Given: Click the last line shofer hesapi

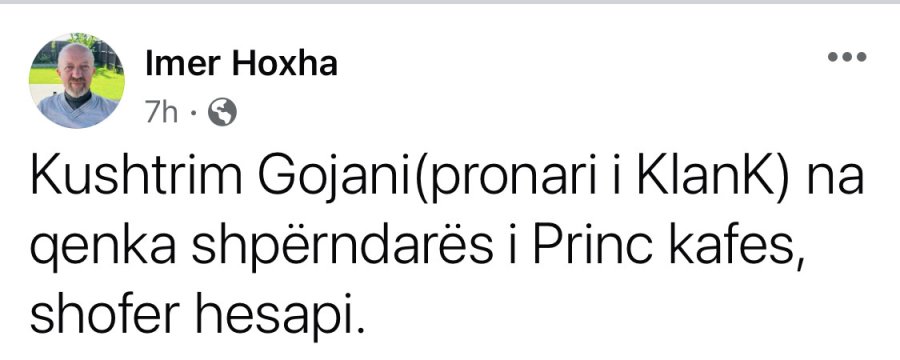Looking at the screenshot, I should tap(196, 315).
